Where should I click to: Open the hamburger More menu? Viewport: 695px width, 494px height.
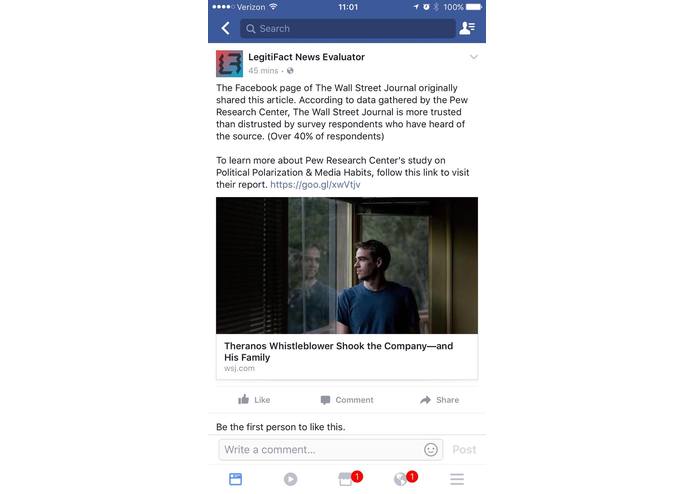[x=457, y=479]
